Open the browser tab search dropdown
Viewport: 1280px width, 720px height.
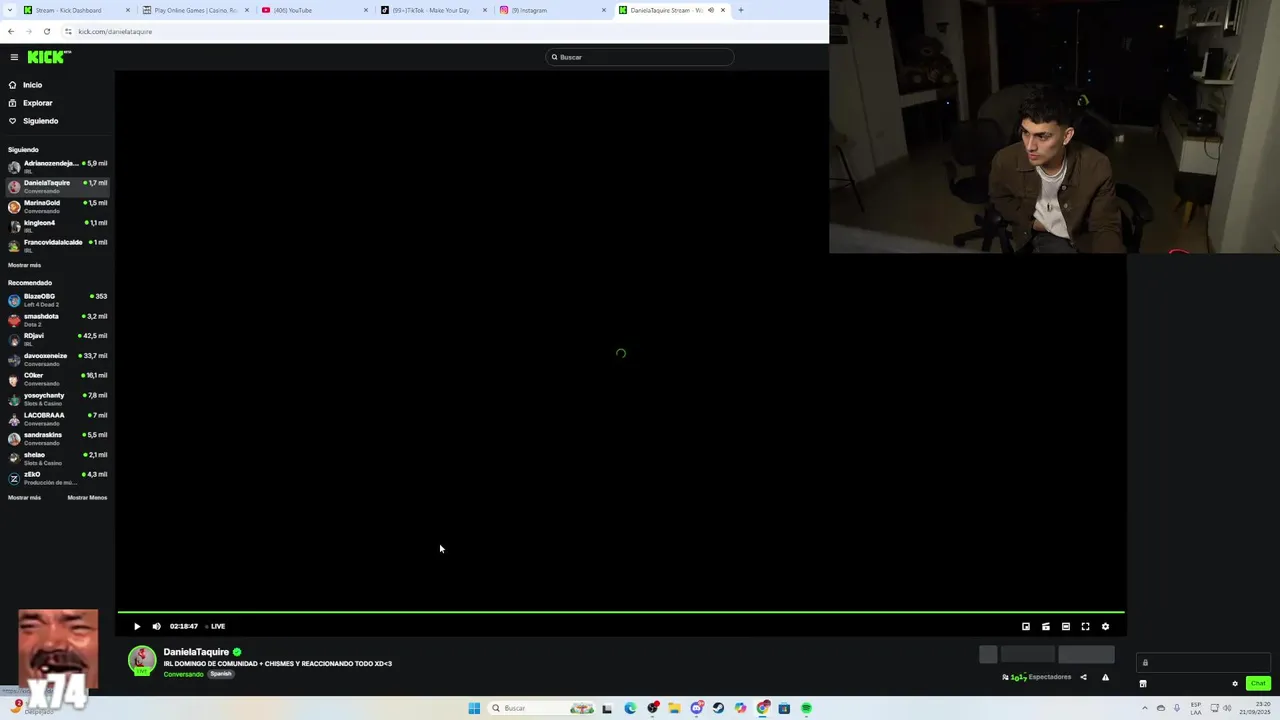point(9,10)
